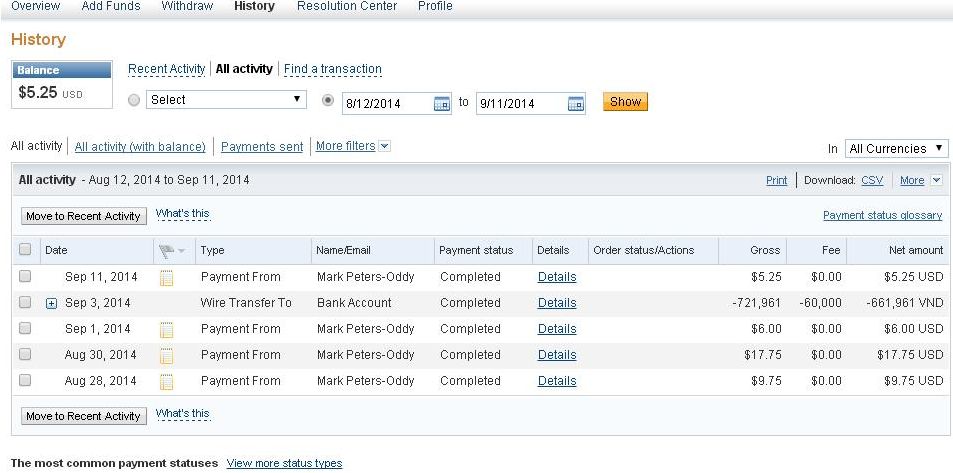Select the date range radio button
This screenshot has height=473, width=953.
(329, 101)
